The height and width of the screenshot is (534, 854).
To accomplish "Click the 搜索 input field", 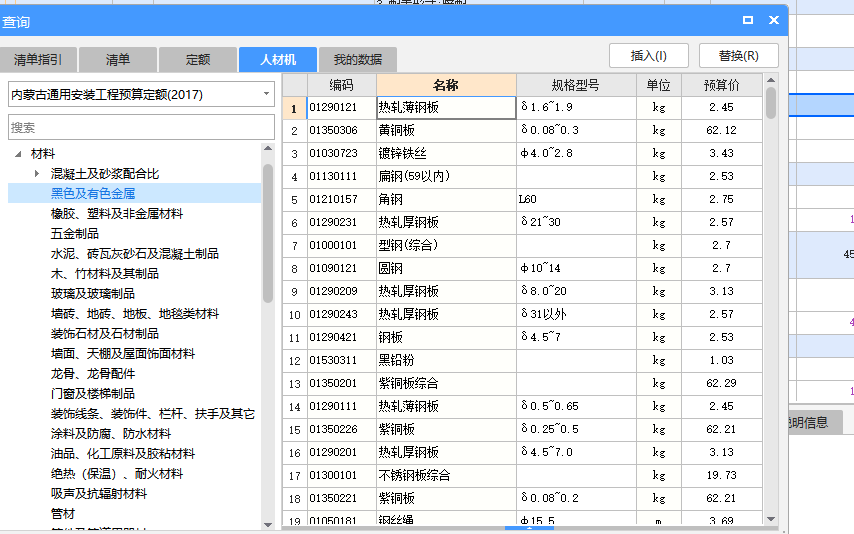I will 141,128.
